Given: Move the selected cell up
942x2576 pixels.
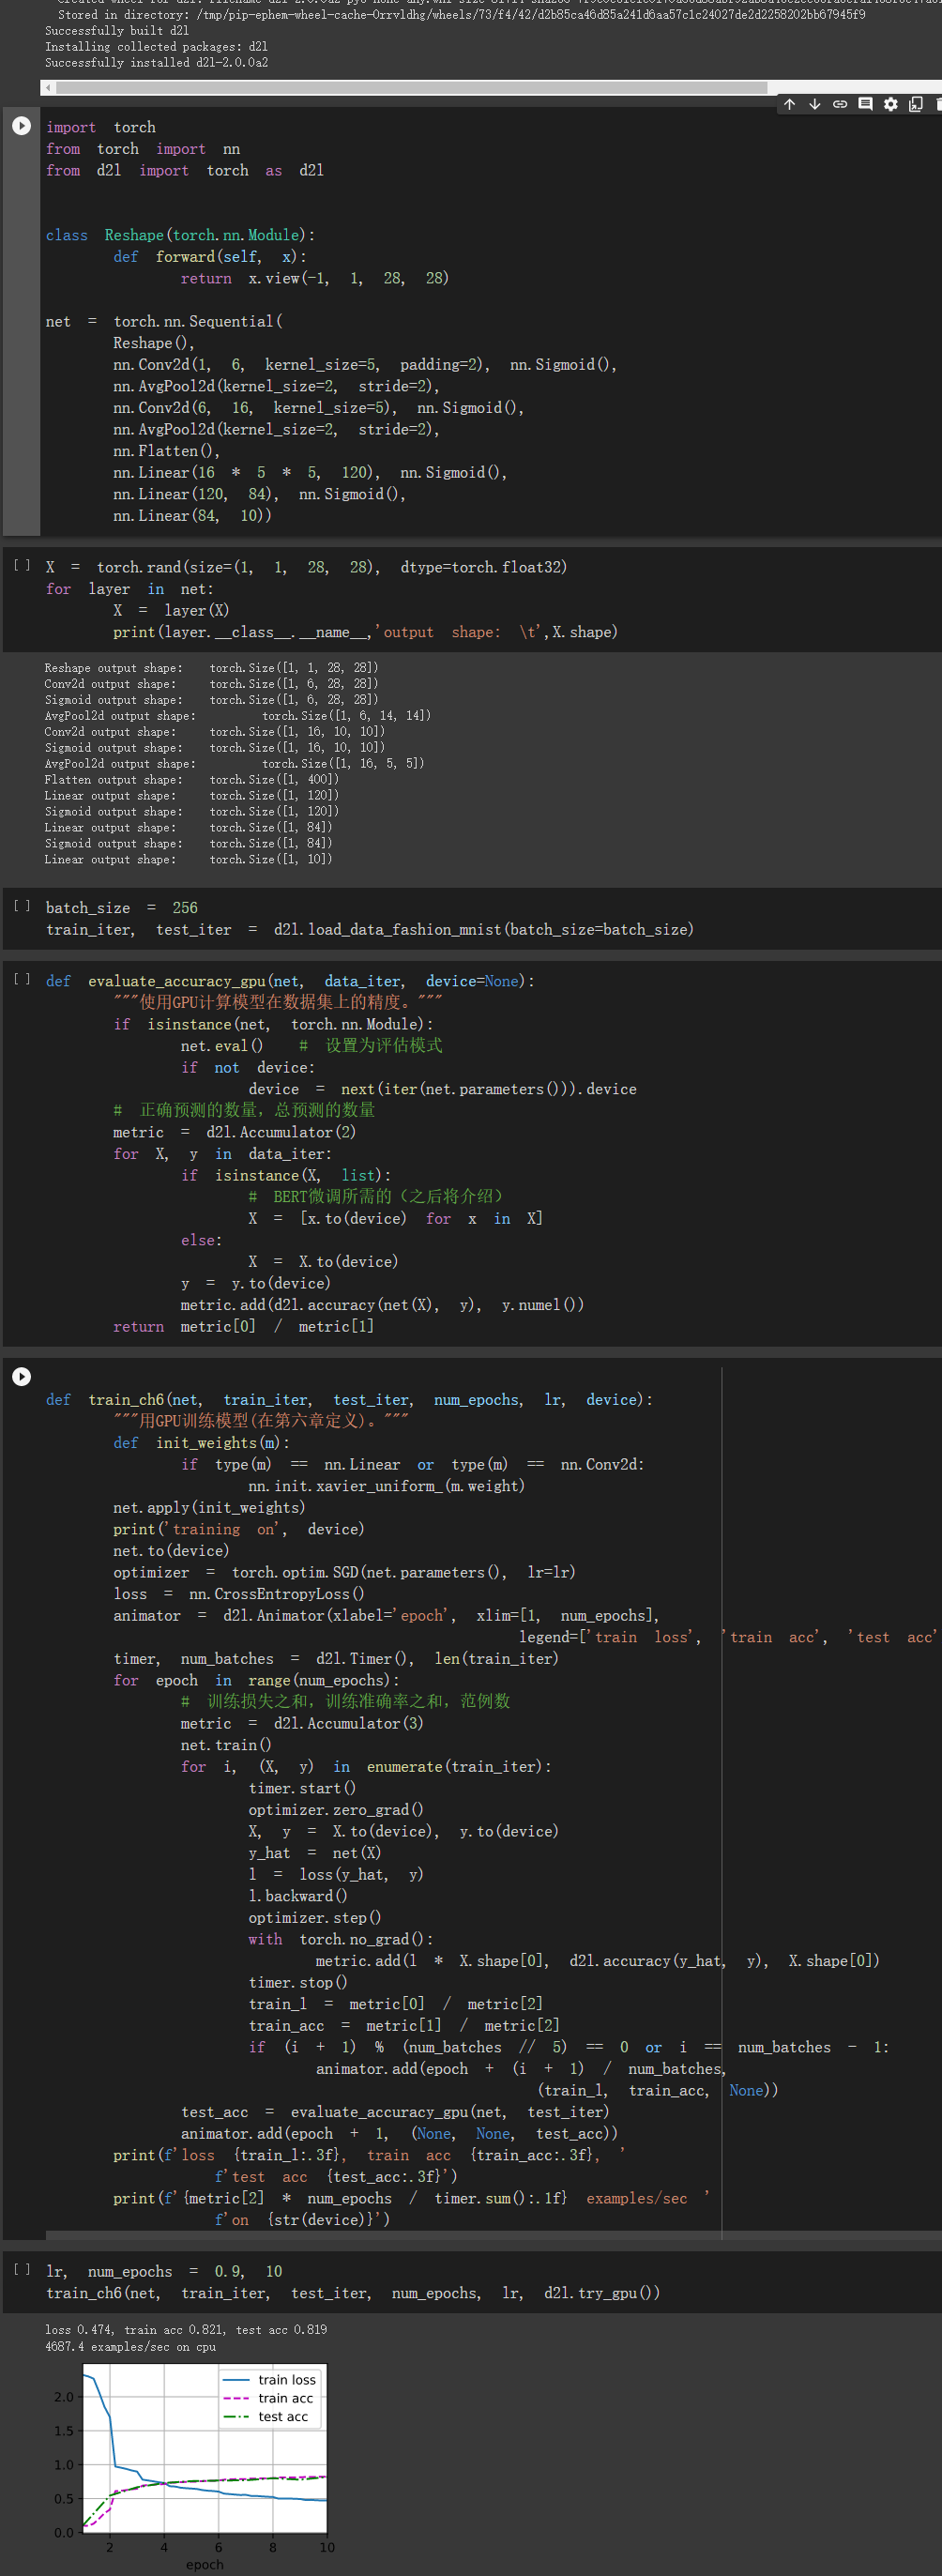Looking at the screenshot, I should (789, 104).
